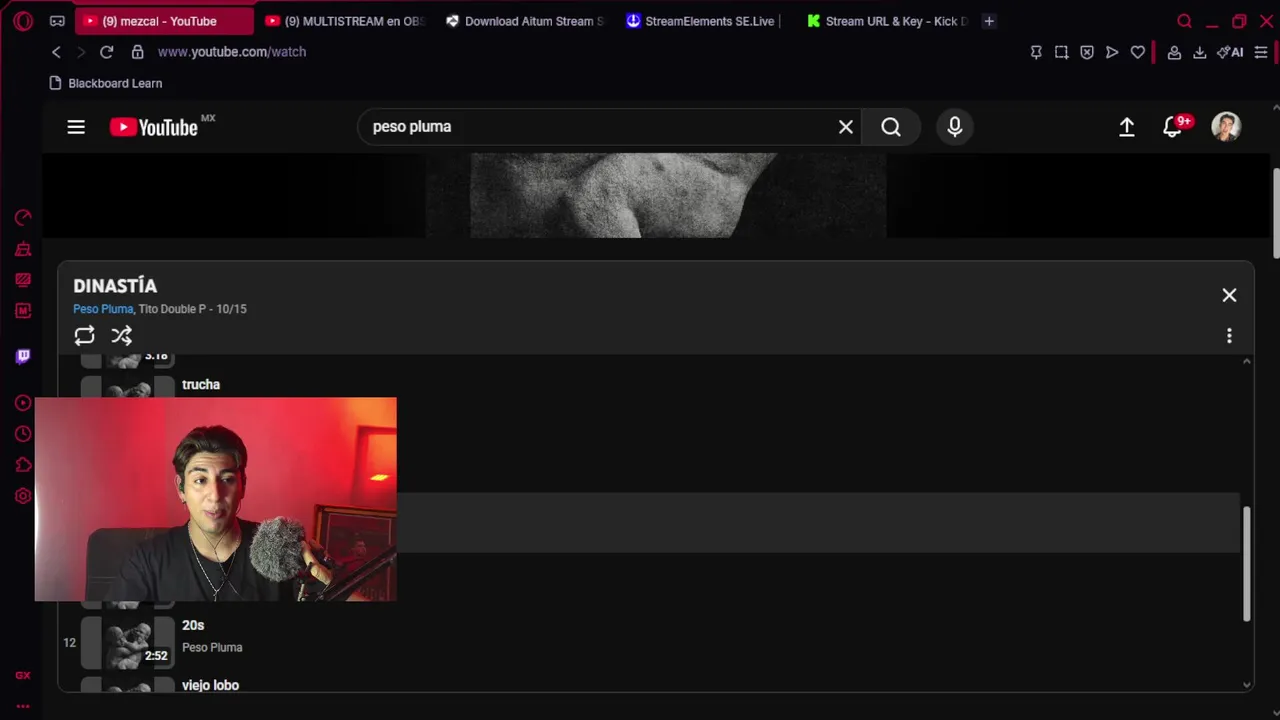The height and width of the screenshot is (720, 1280).
Task: Open the Easy Setup sliders icon
Action: pyautogui.click(x=1261, y=52)
